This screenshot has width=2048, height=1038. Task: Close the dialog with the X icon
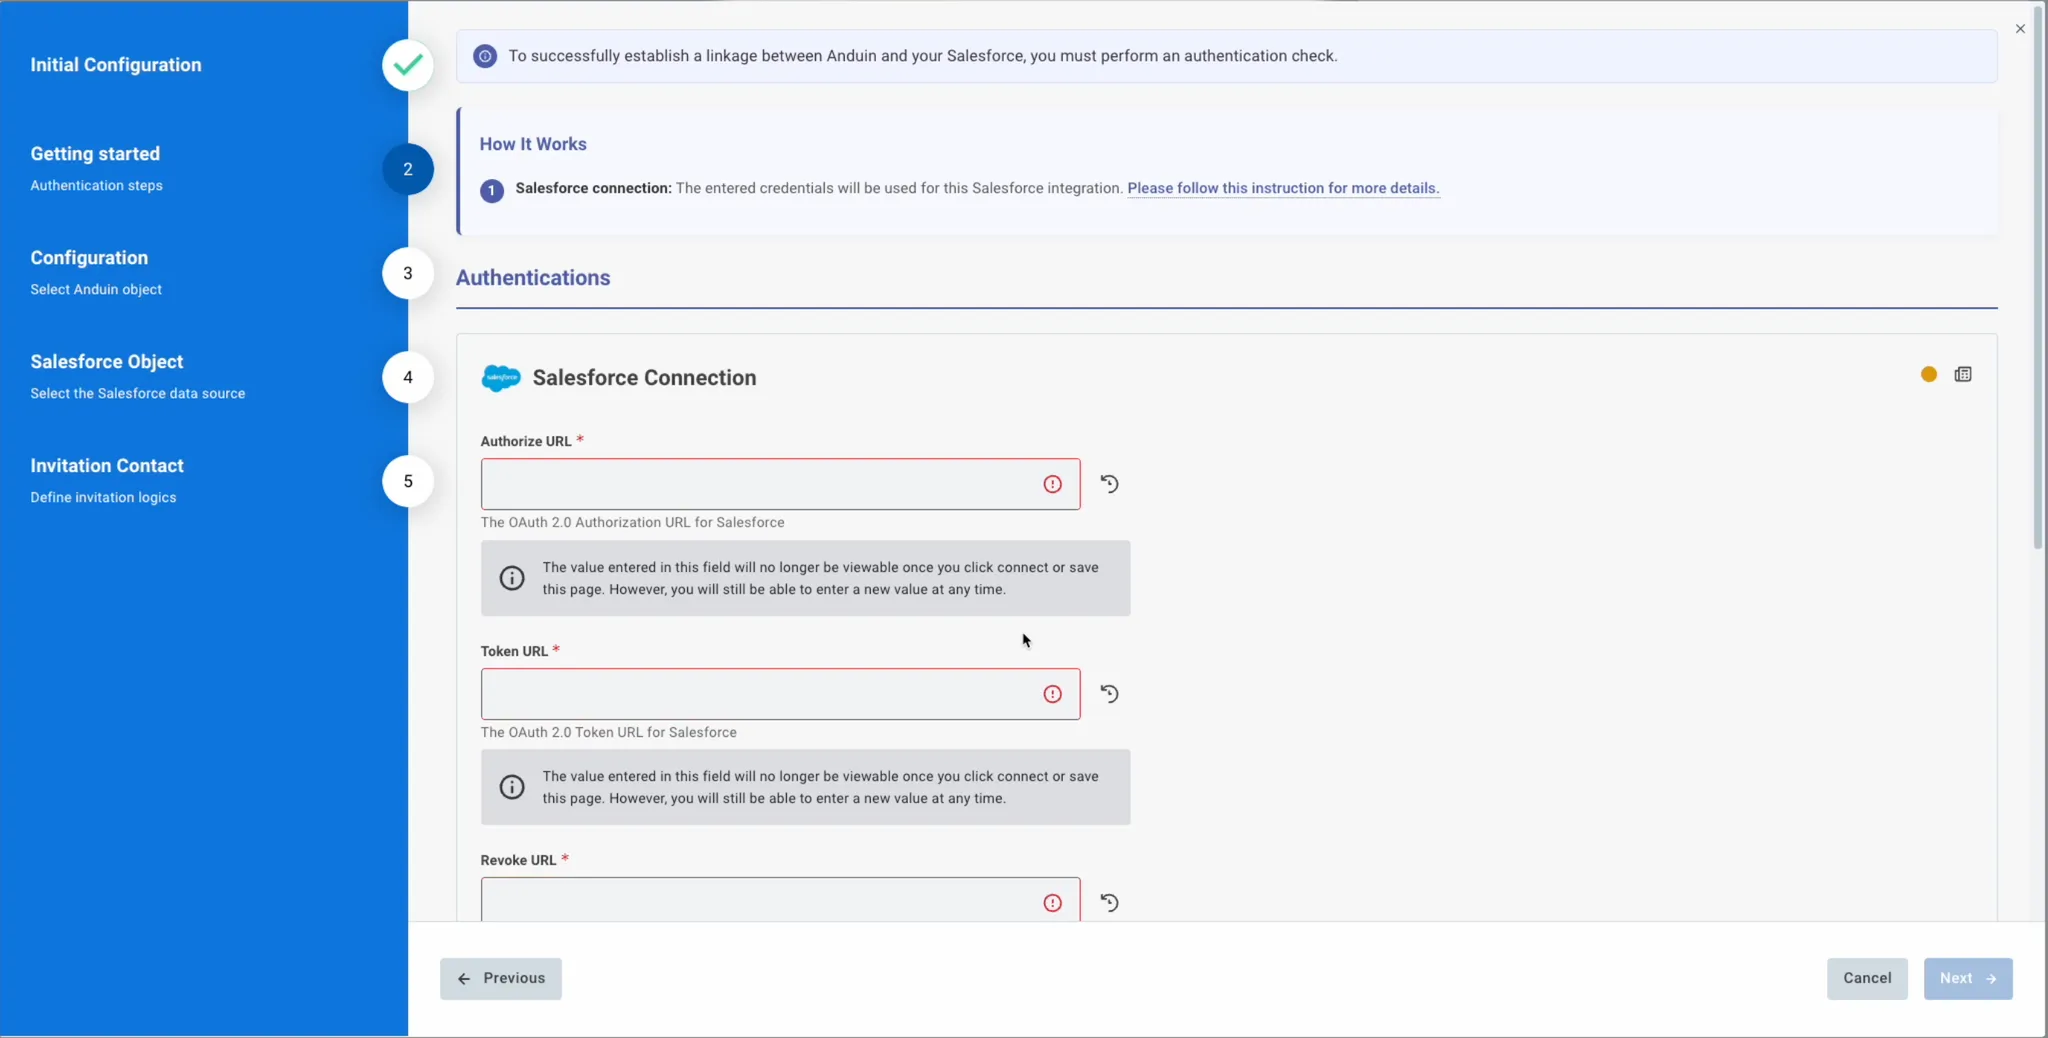tap(2020, 29)
